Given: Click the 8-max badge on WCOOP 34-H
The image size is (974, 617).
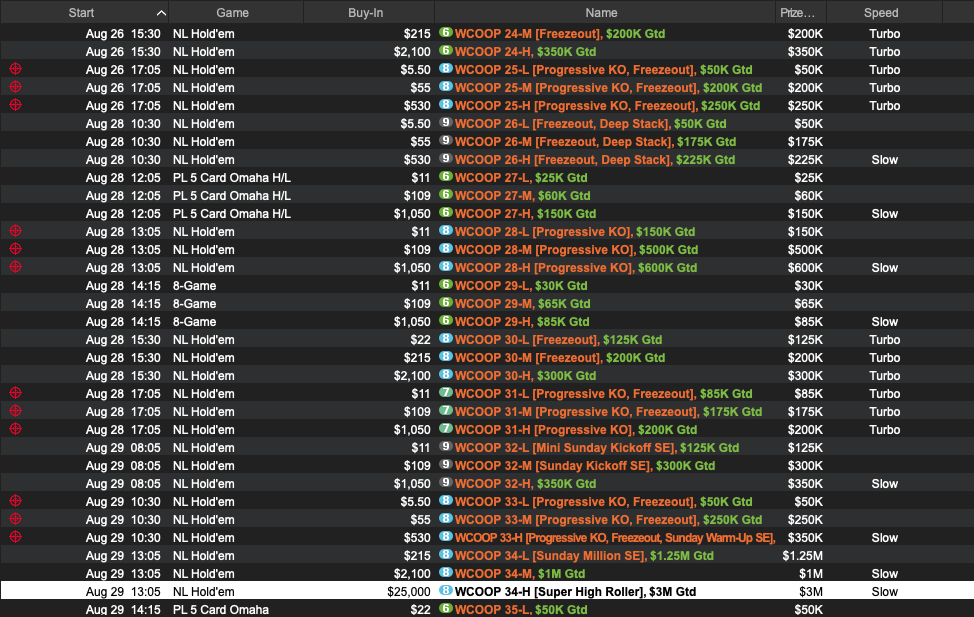Looking at the screenshot, I should (445, 591).
